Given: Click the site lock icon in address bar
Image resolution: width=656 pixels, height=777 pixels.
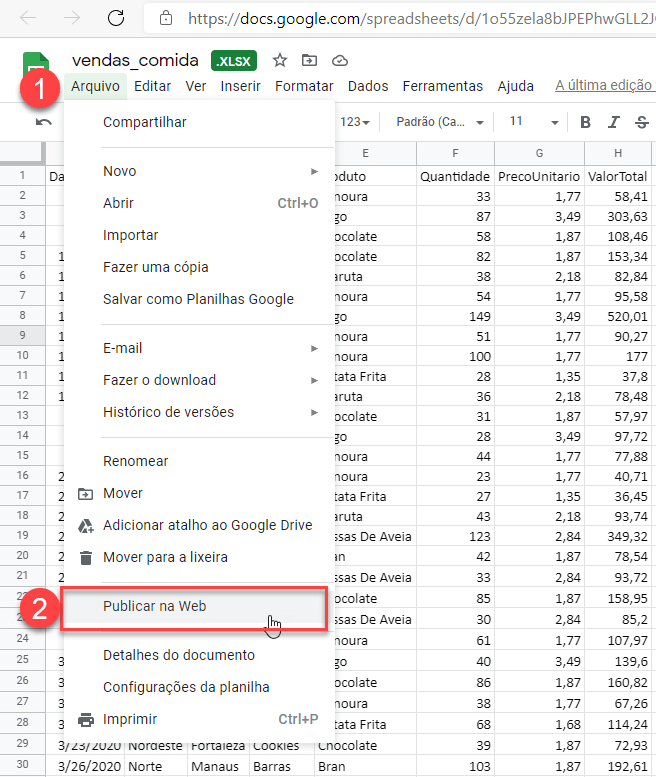Looking at the screenshot, I should click(x=166, y=18).
